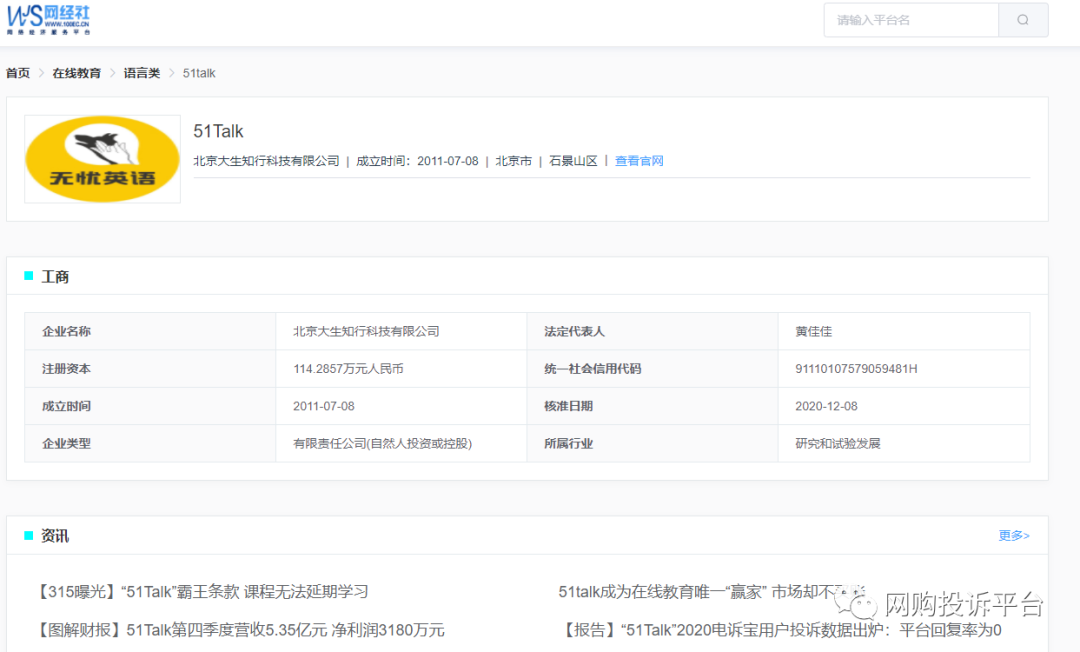This screenshot has height=652, width=1080.
Task: Go to 首页 breadcrumb
Action: (18, 73)
